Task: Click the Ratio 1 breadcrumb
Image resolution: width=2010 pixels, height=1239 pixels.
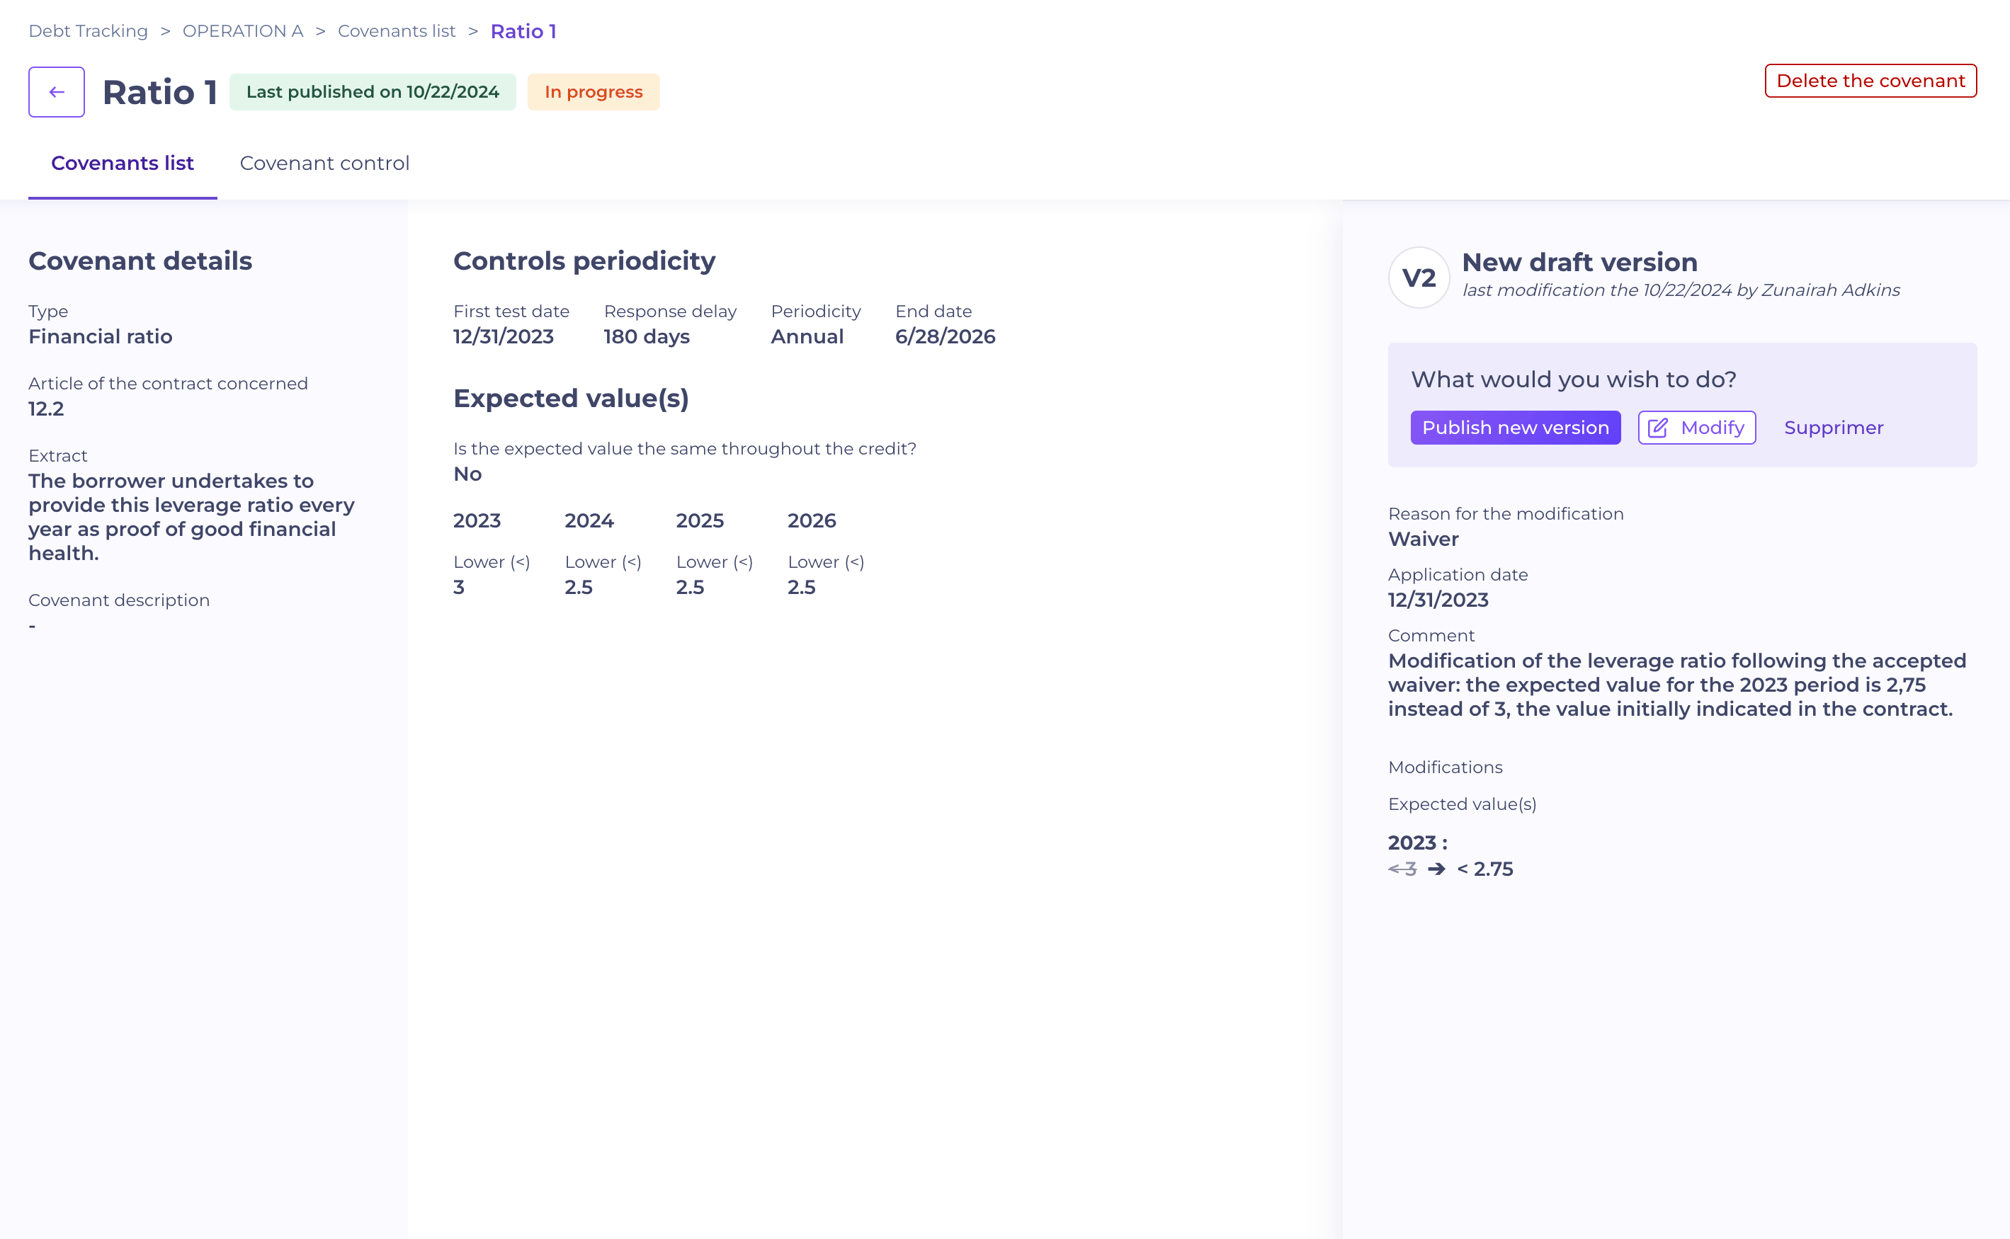Action: 523,31
